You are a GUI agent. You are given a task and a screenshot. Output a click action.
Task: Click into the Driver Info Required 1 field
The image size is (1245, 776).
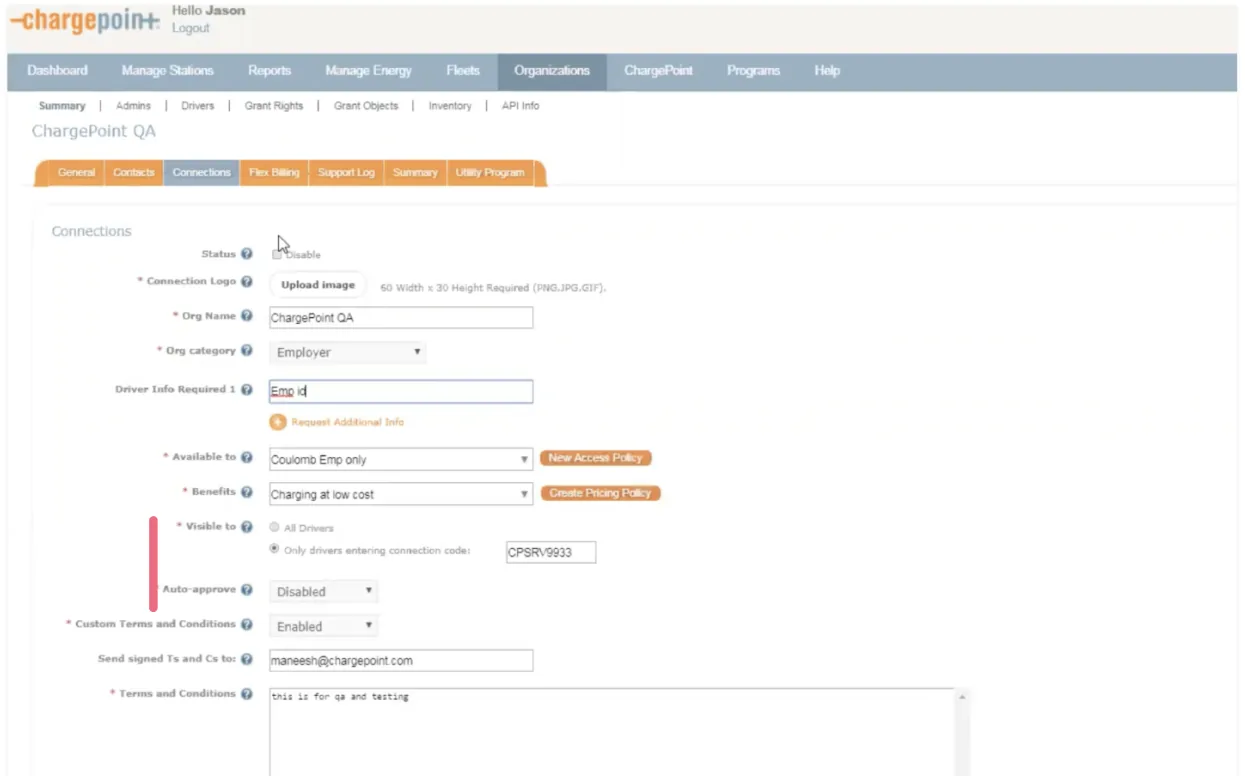coord(401,392)
